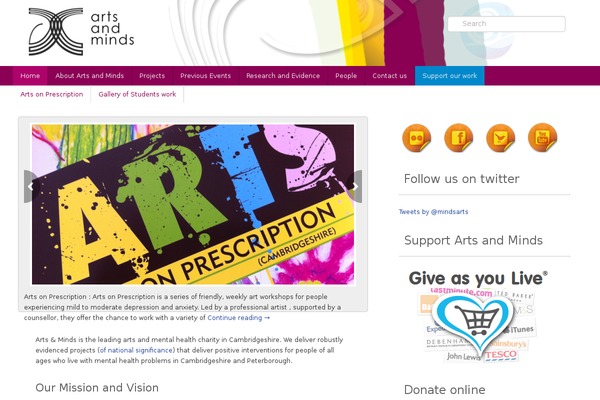Open Gallery of Students work link
The image size is (600, 400).
point(137,94)
